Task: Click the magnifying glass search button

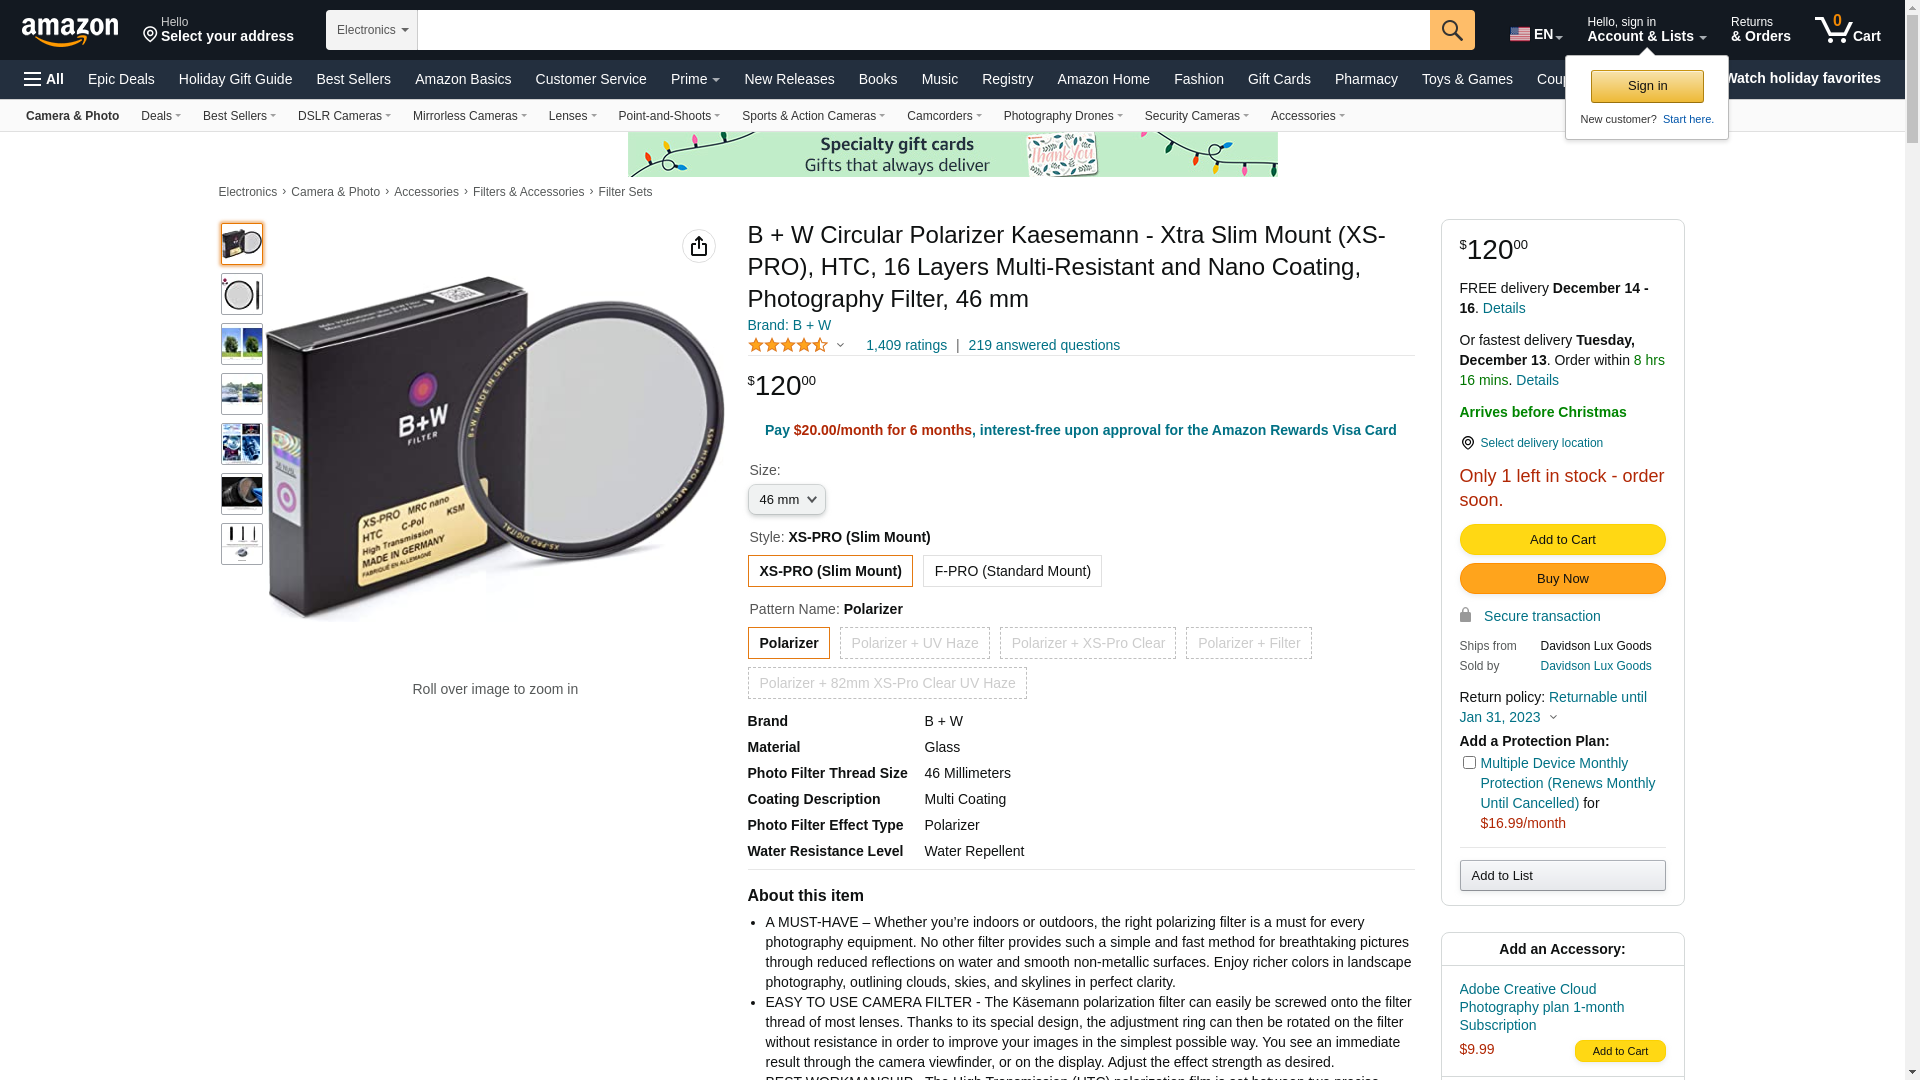Action: [1452, 30]
